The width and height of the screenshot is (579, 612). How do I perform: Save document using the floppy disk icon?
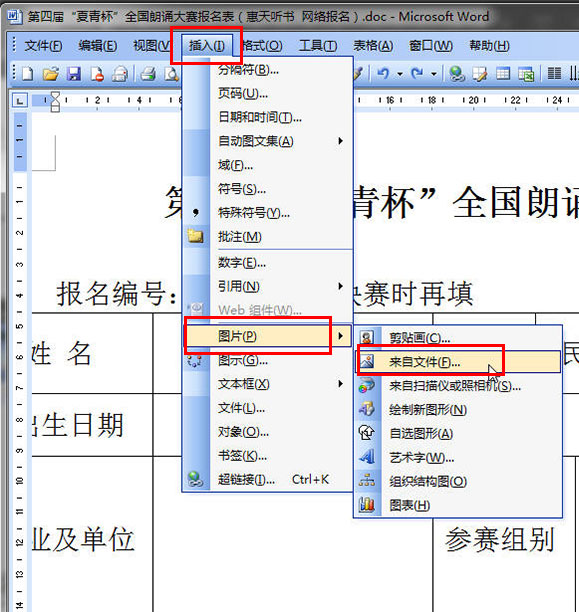pos(74,73)
